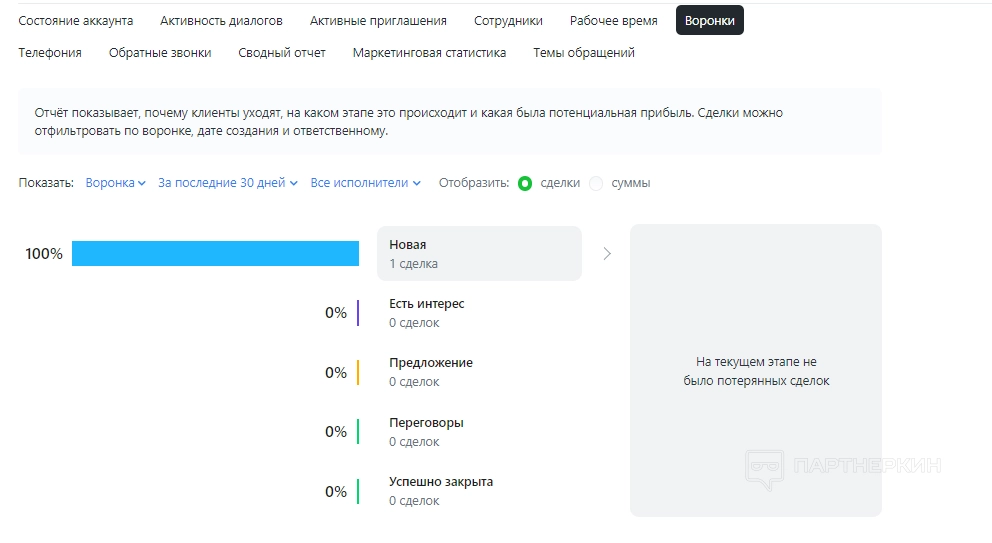Open the Все исполнители dropdown
This screenshot has height=543, width=992.
pyautogui.click(x=365, y=183)
